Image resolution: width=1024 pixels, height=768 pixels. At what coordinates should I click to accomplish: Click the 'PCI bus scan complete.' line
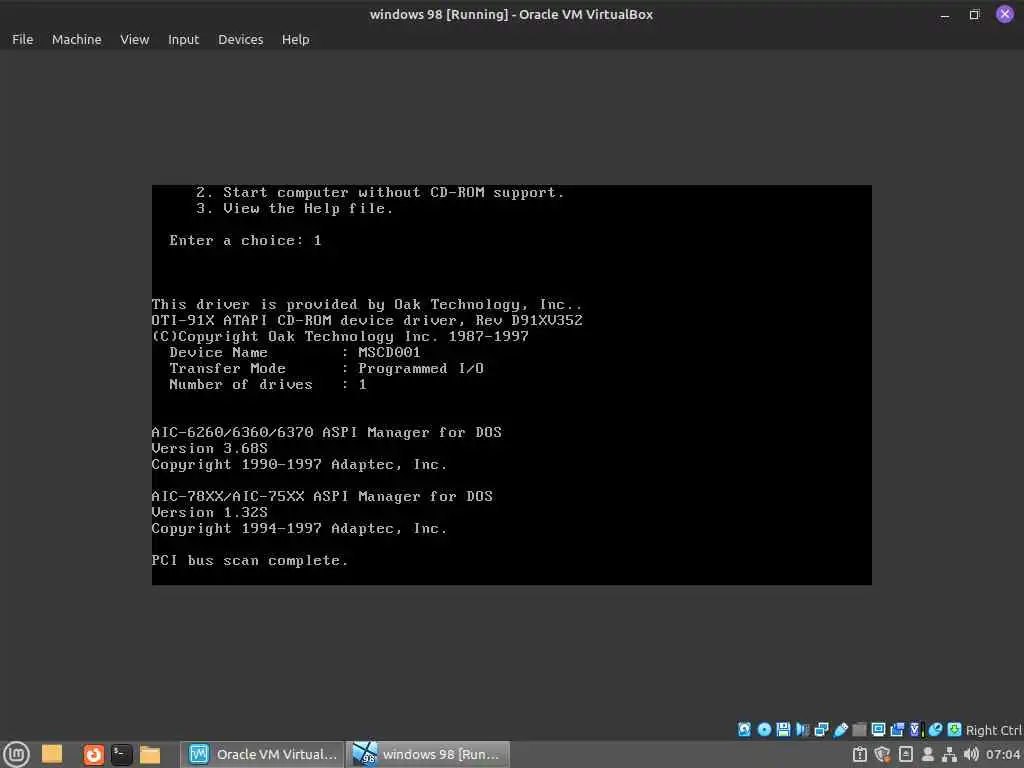click(x=249, y=560)
